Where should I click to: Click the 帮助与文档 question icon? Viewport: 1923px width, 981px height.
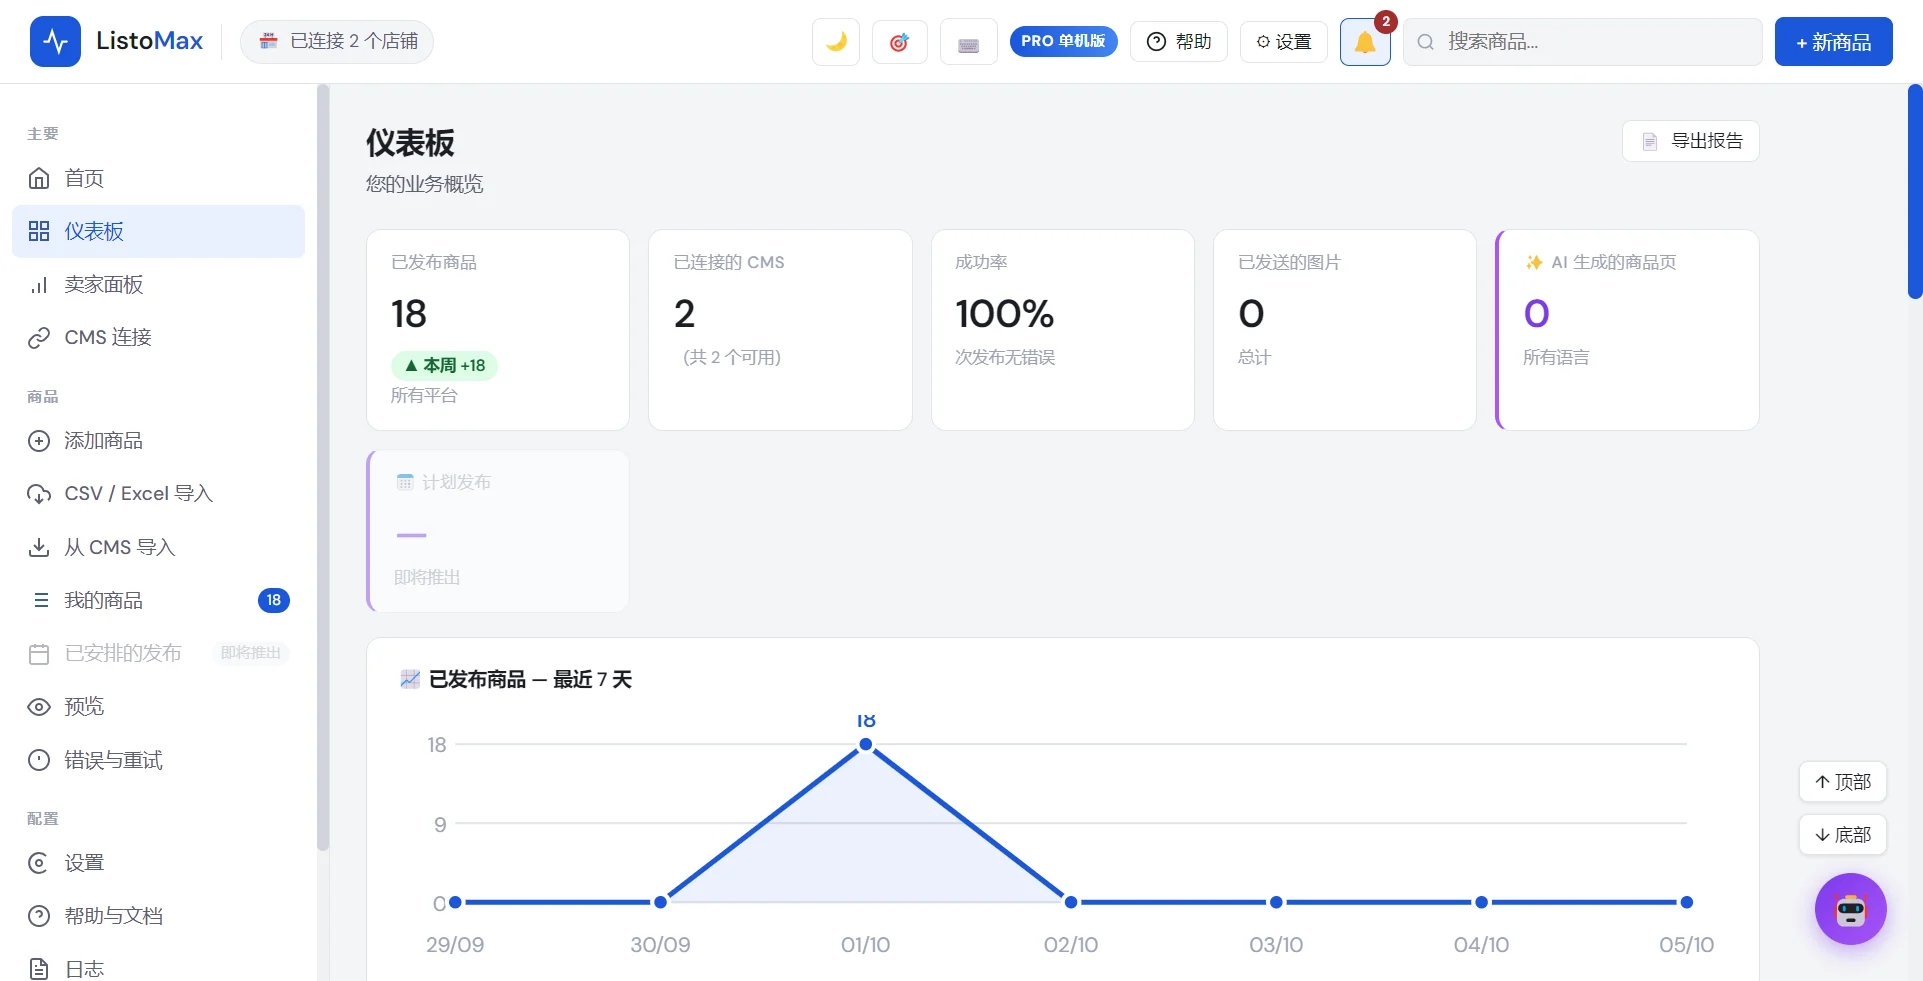coord(39,916)
